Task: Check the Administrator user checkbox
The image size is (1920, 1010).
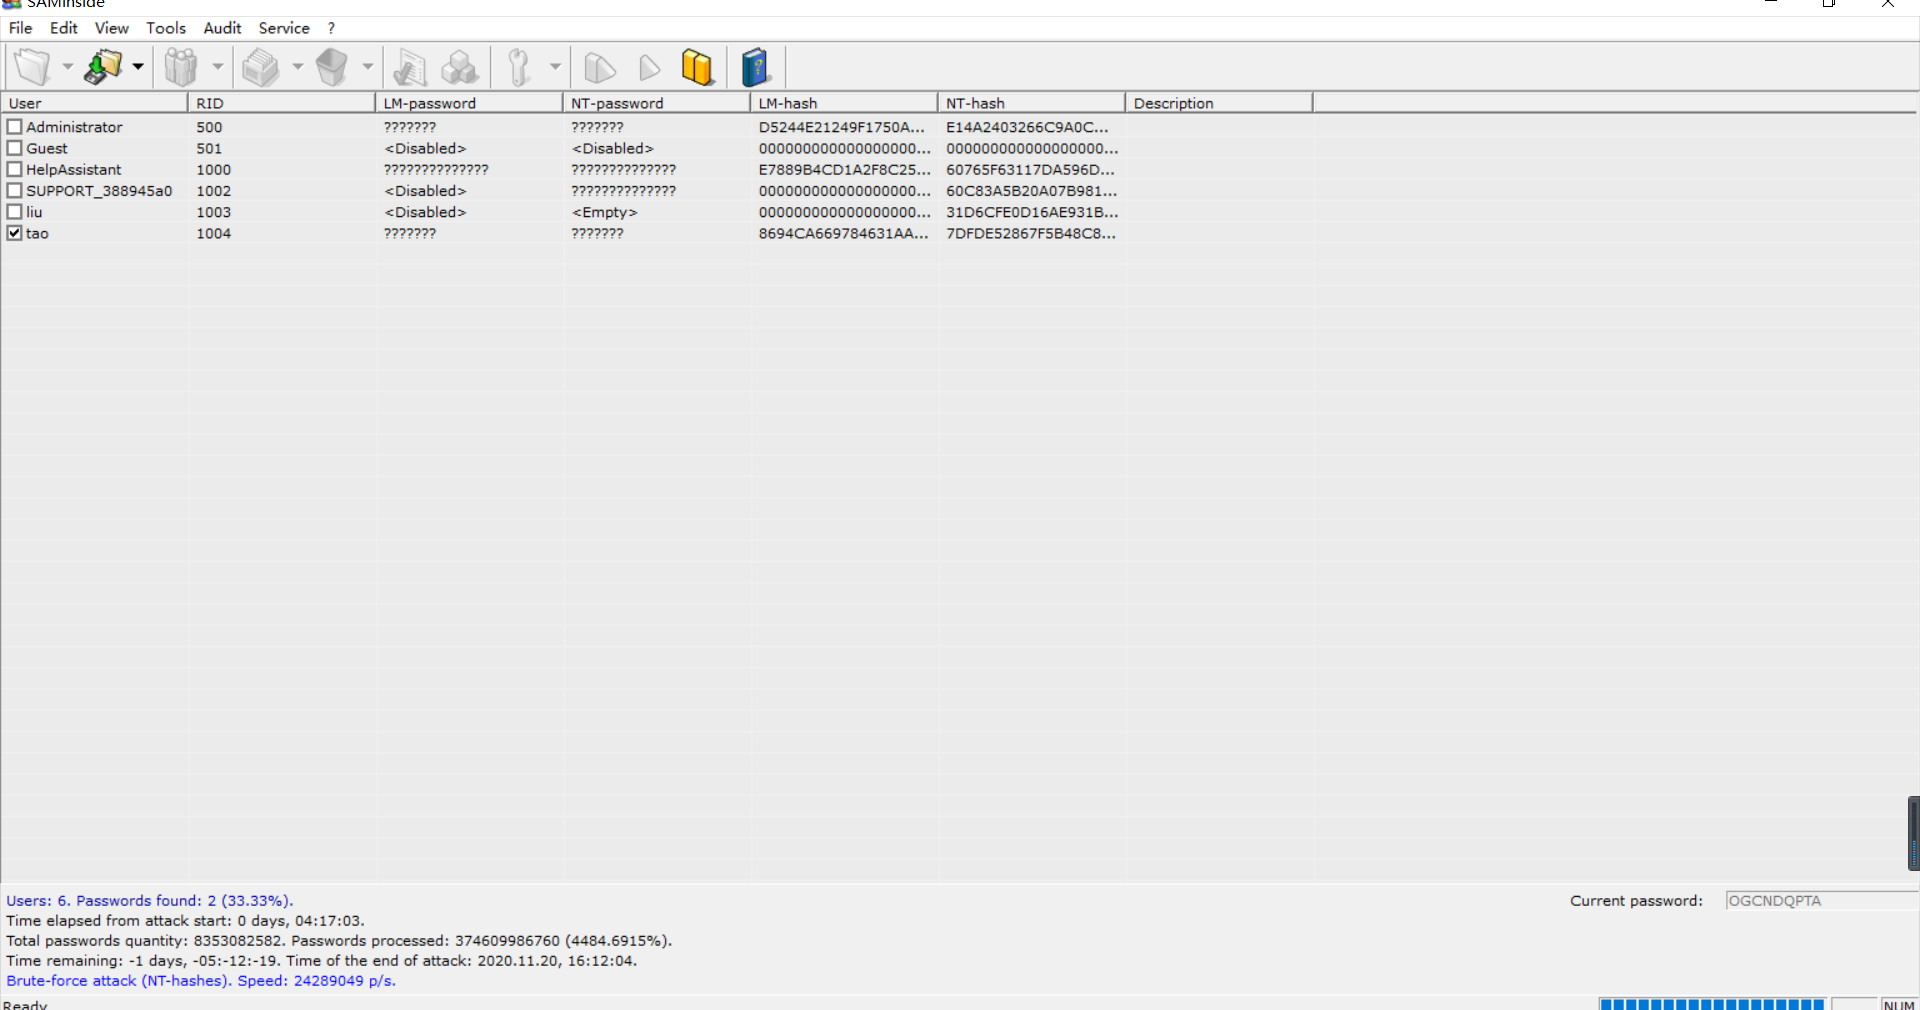Action: (x=15, y=127)
